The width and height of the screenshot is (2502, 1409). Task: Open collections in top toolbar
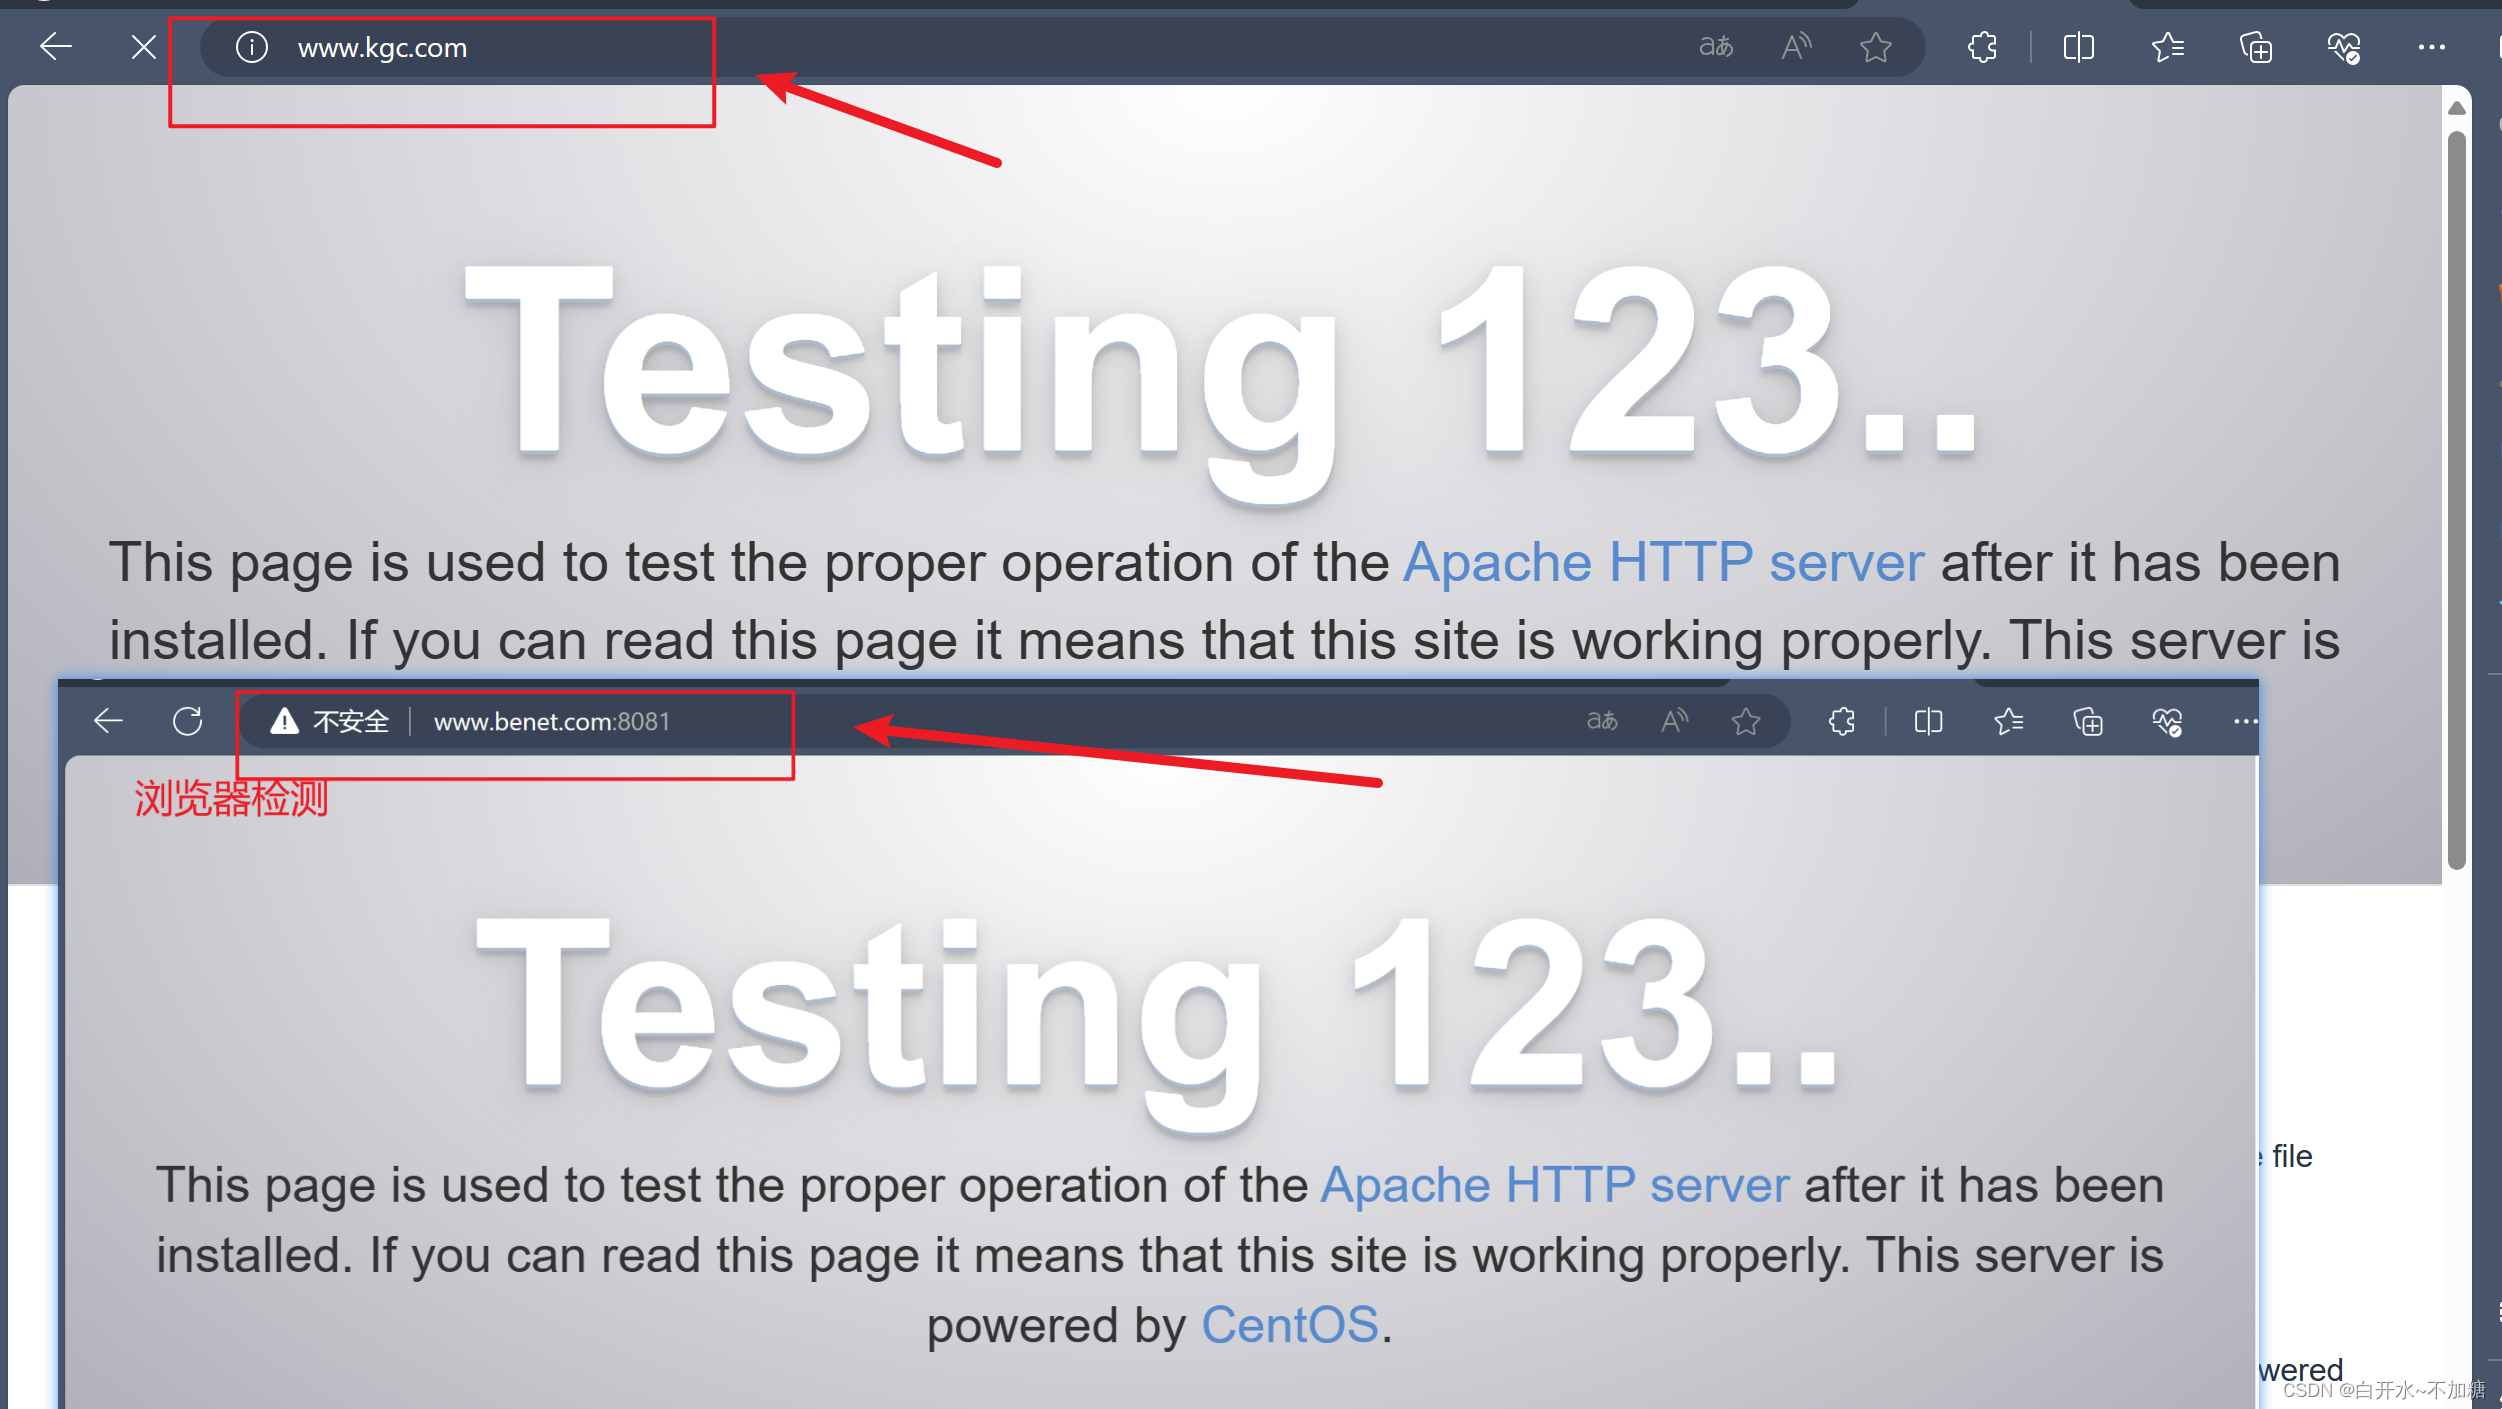[2255, 47]
